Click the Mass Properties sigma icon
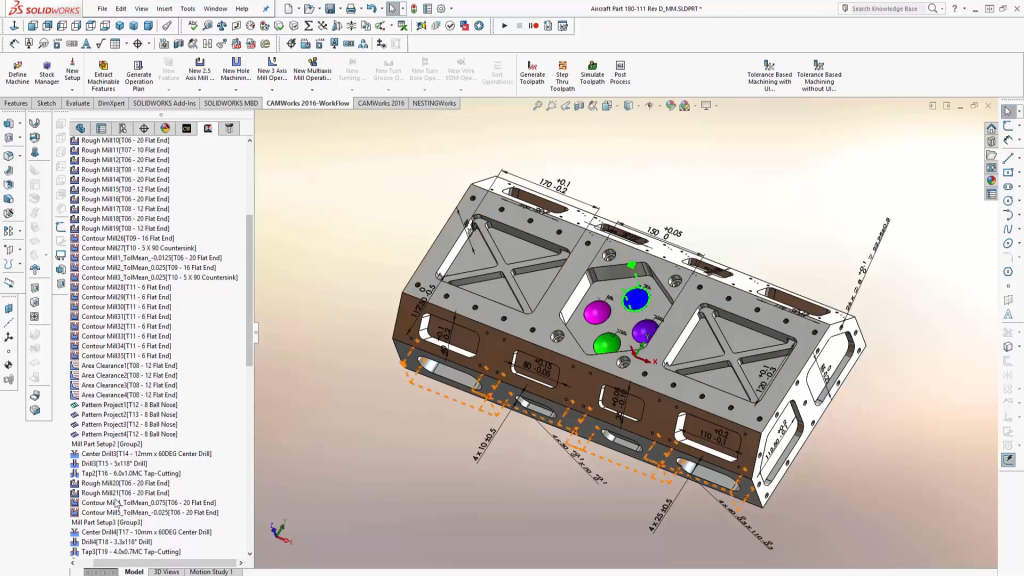Screen dimensions: 1024x576 pos(308,26)
